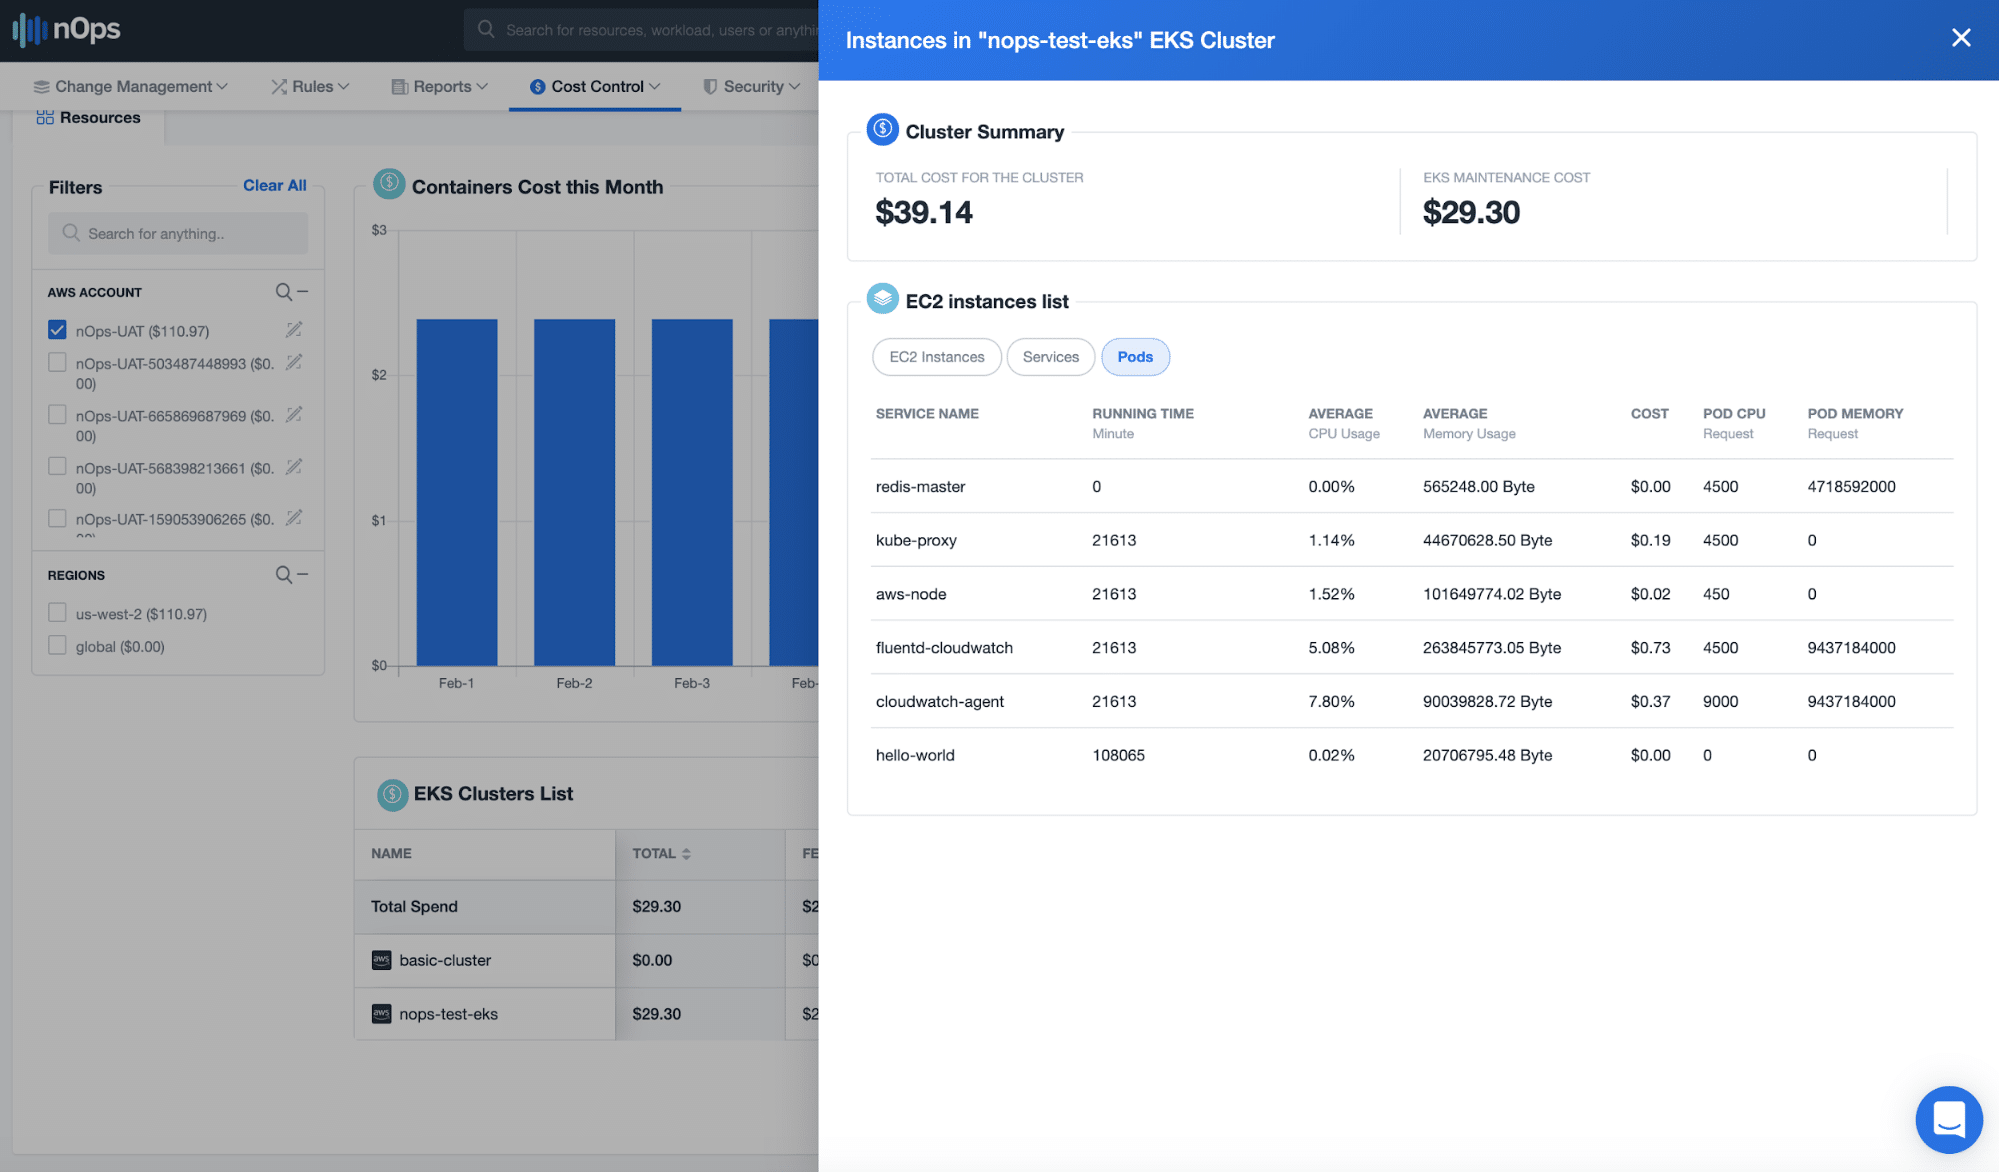Click the NAME column header
Image resolution: width=1999 pixels, height=1173 pixels.
(391, 854)
